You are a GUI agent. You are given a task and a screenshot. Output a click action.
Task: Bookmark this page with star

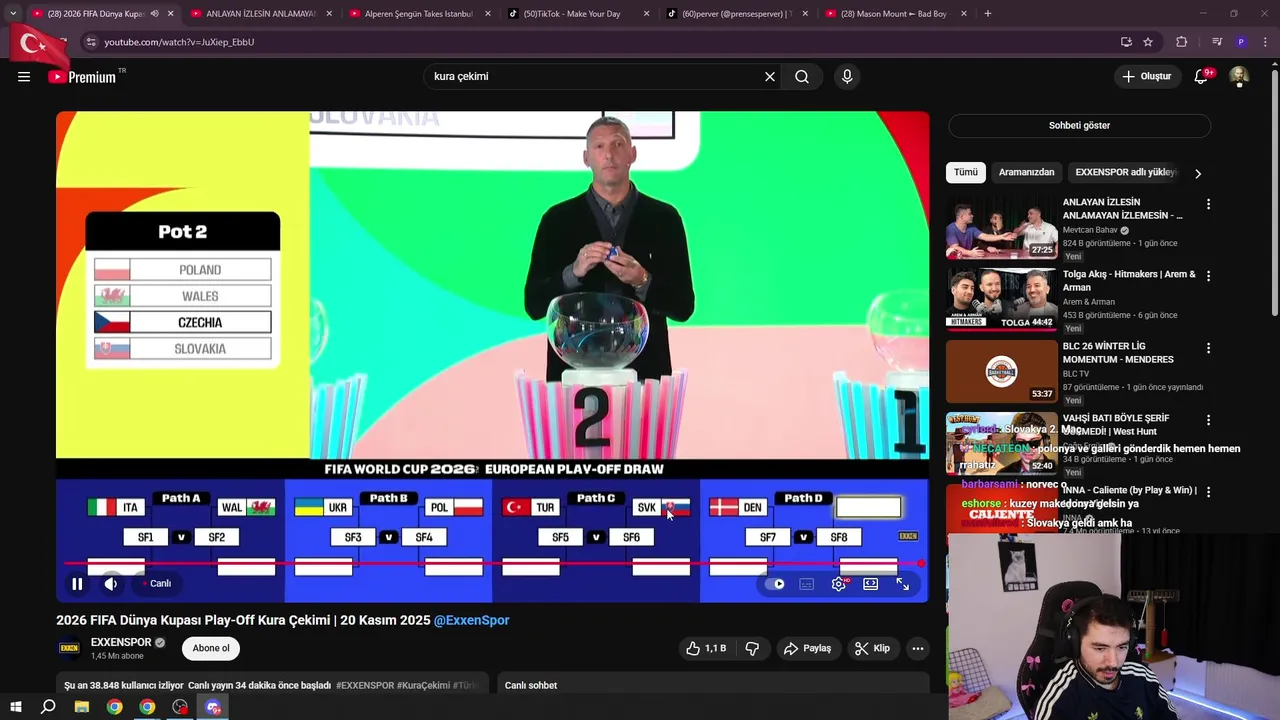(1148, 42)
